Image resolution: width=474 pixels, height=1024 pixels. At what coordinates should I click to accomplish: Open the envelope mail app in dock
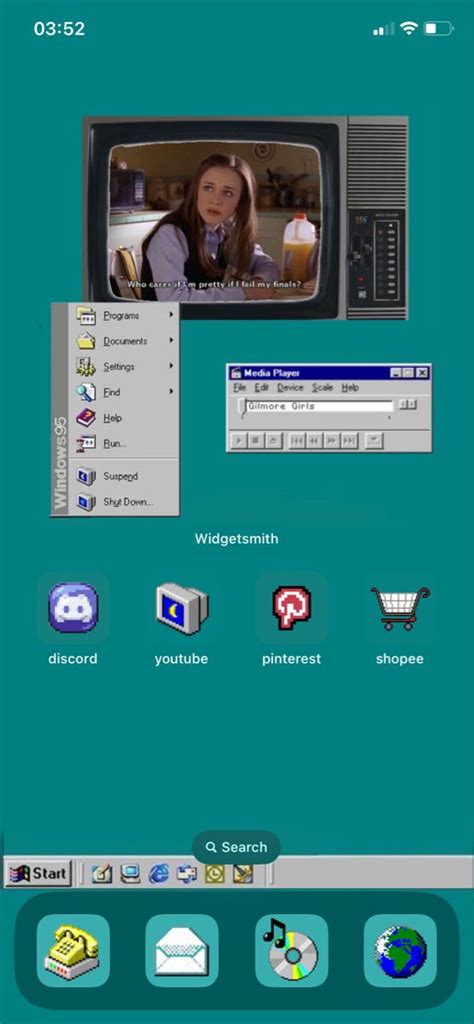pyautogui.click(x=182, y=950)
